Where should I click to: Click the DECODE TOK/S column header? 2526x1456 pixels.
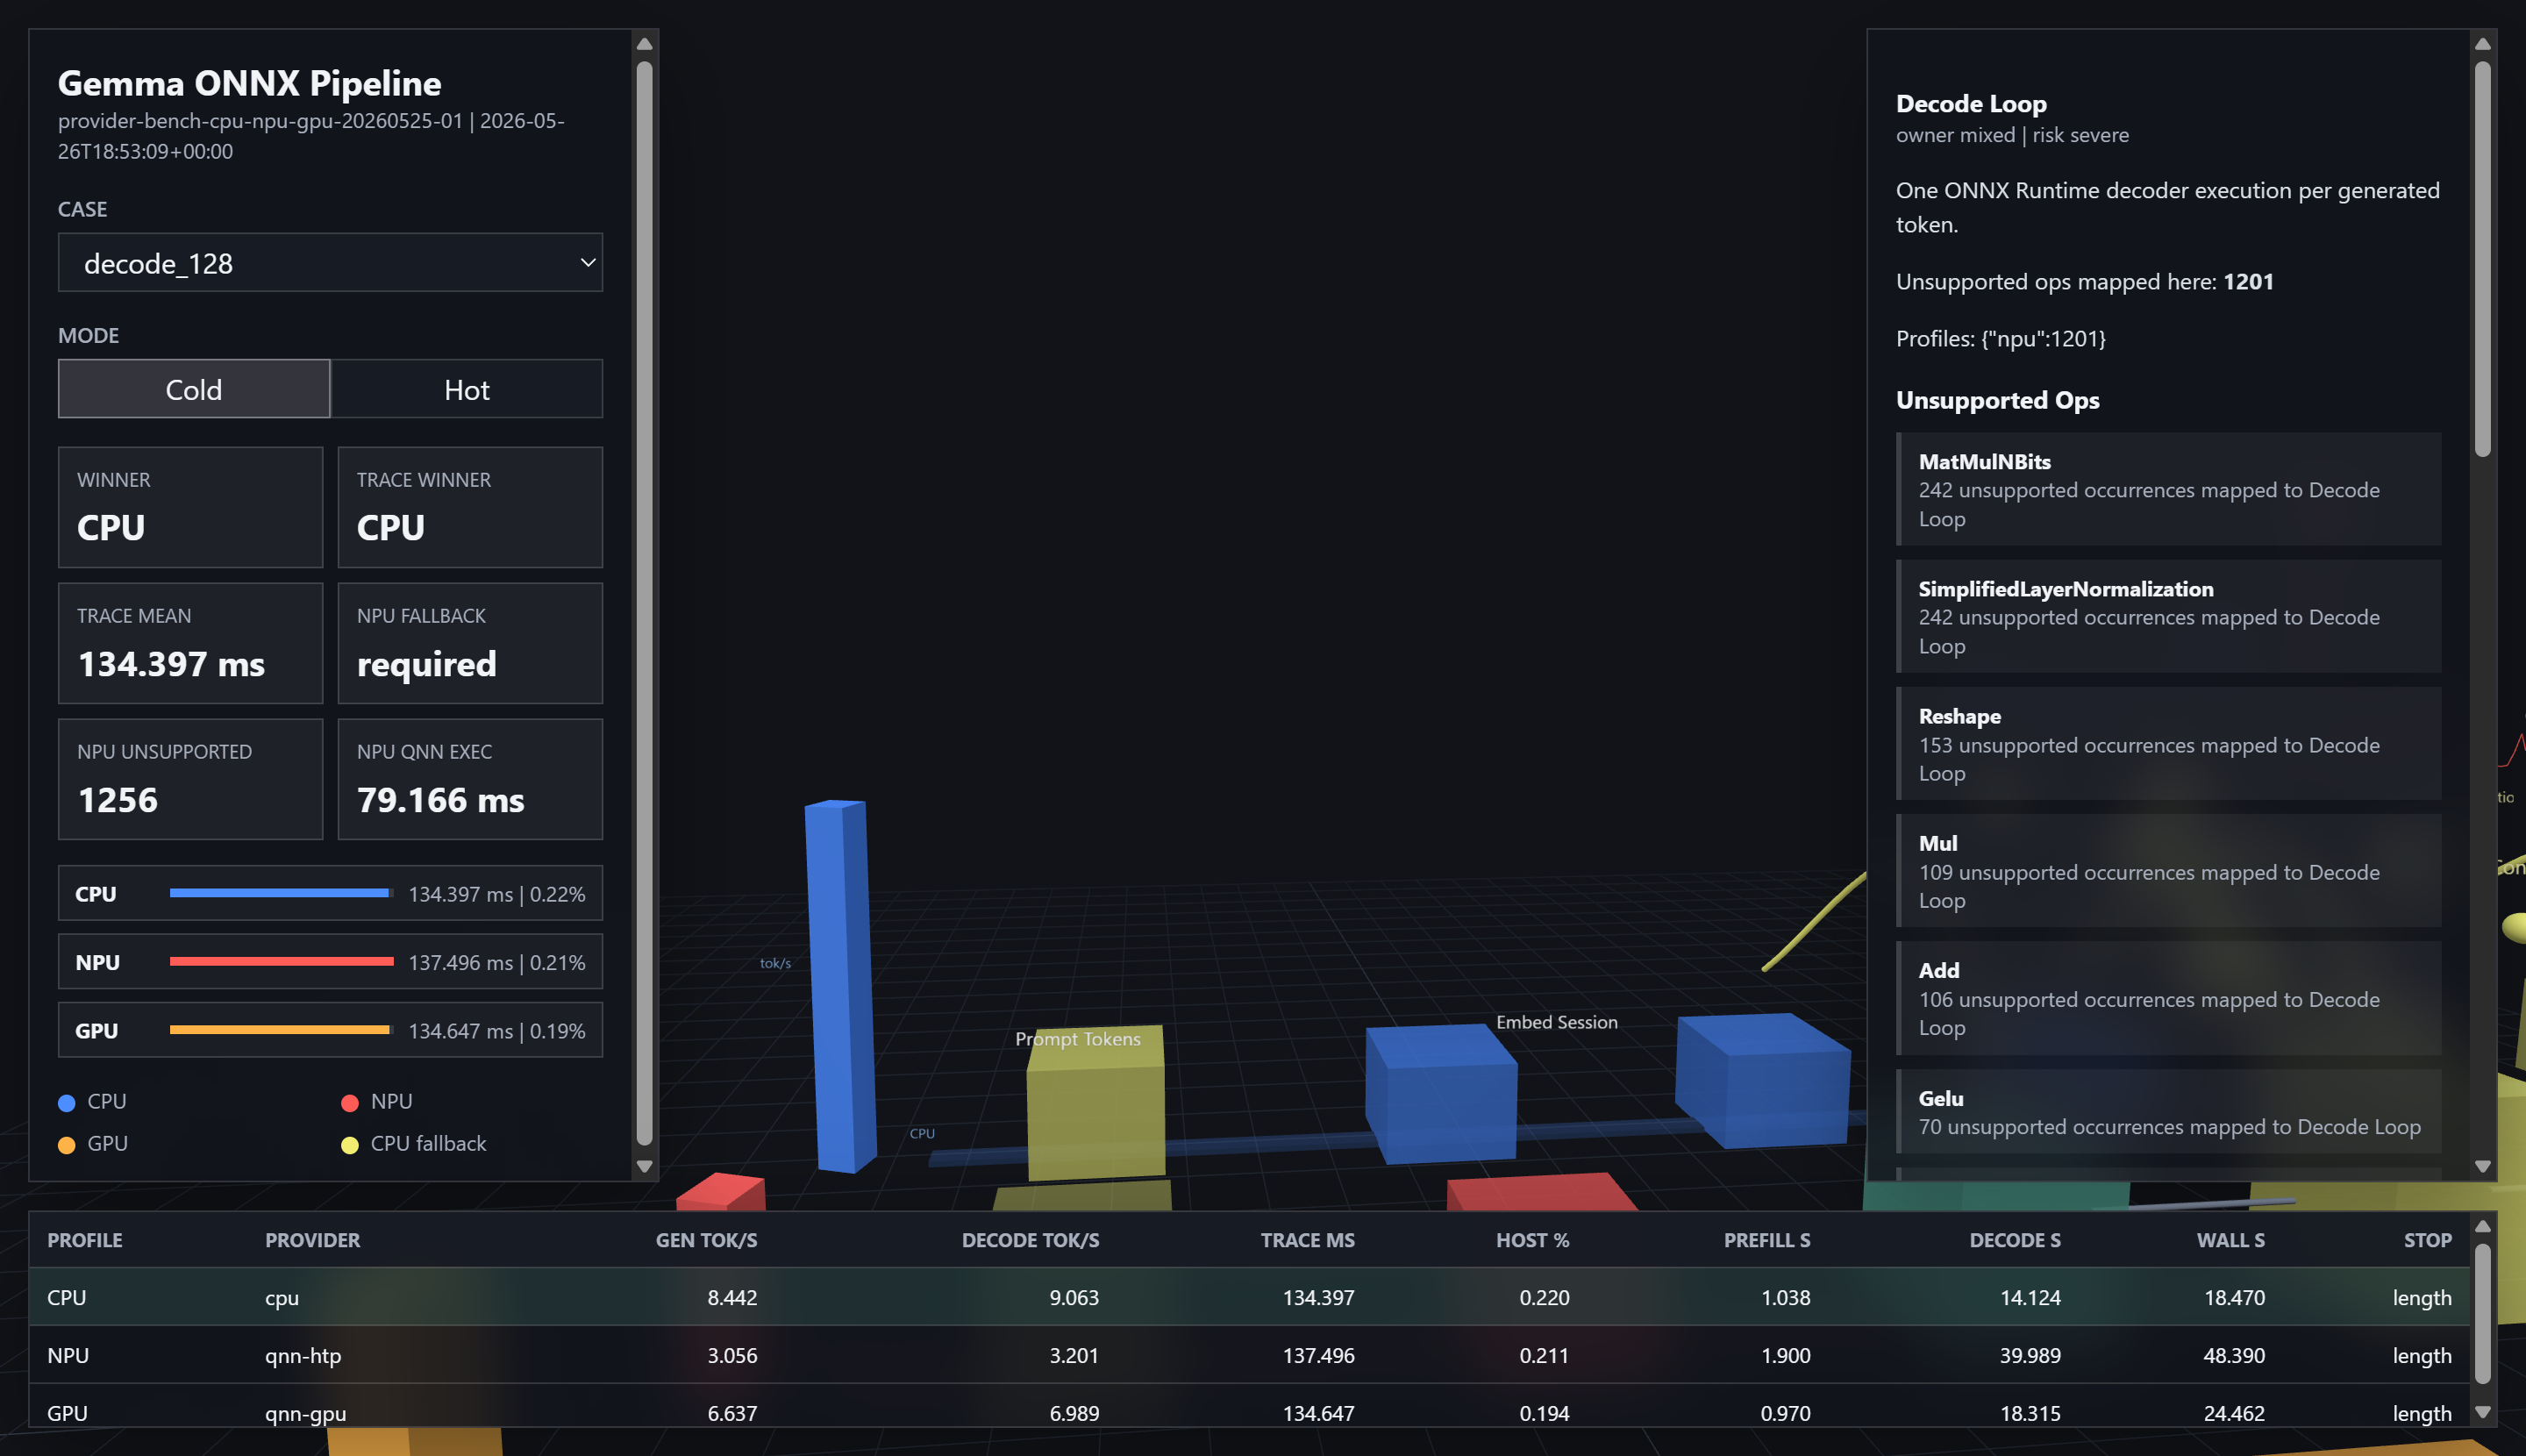coord(1030,1240)
